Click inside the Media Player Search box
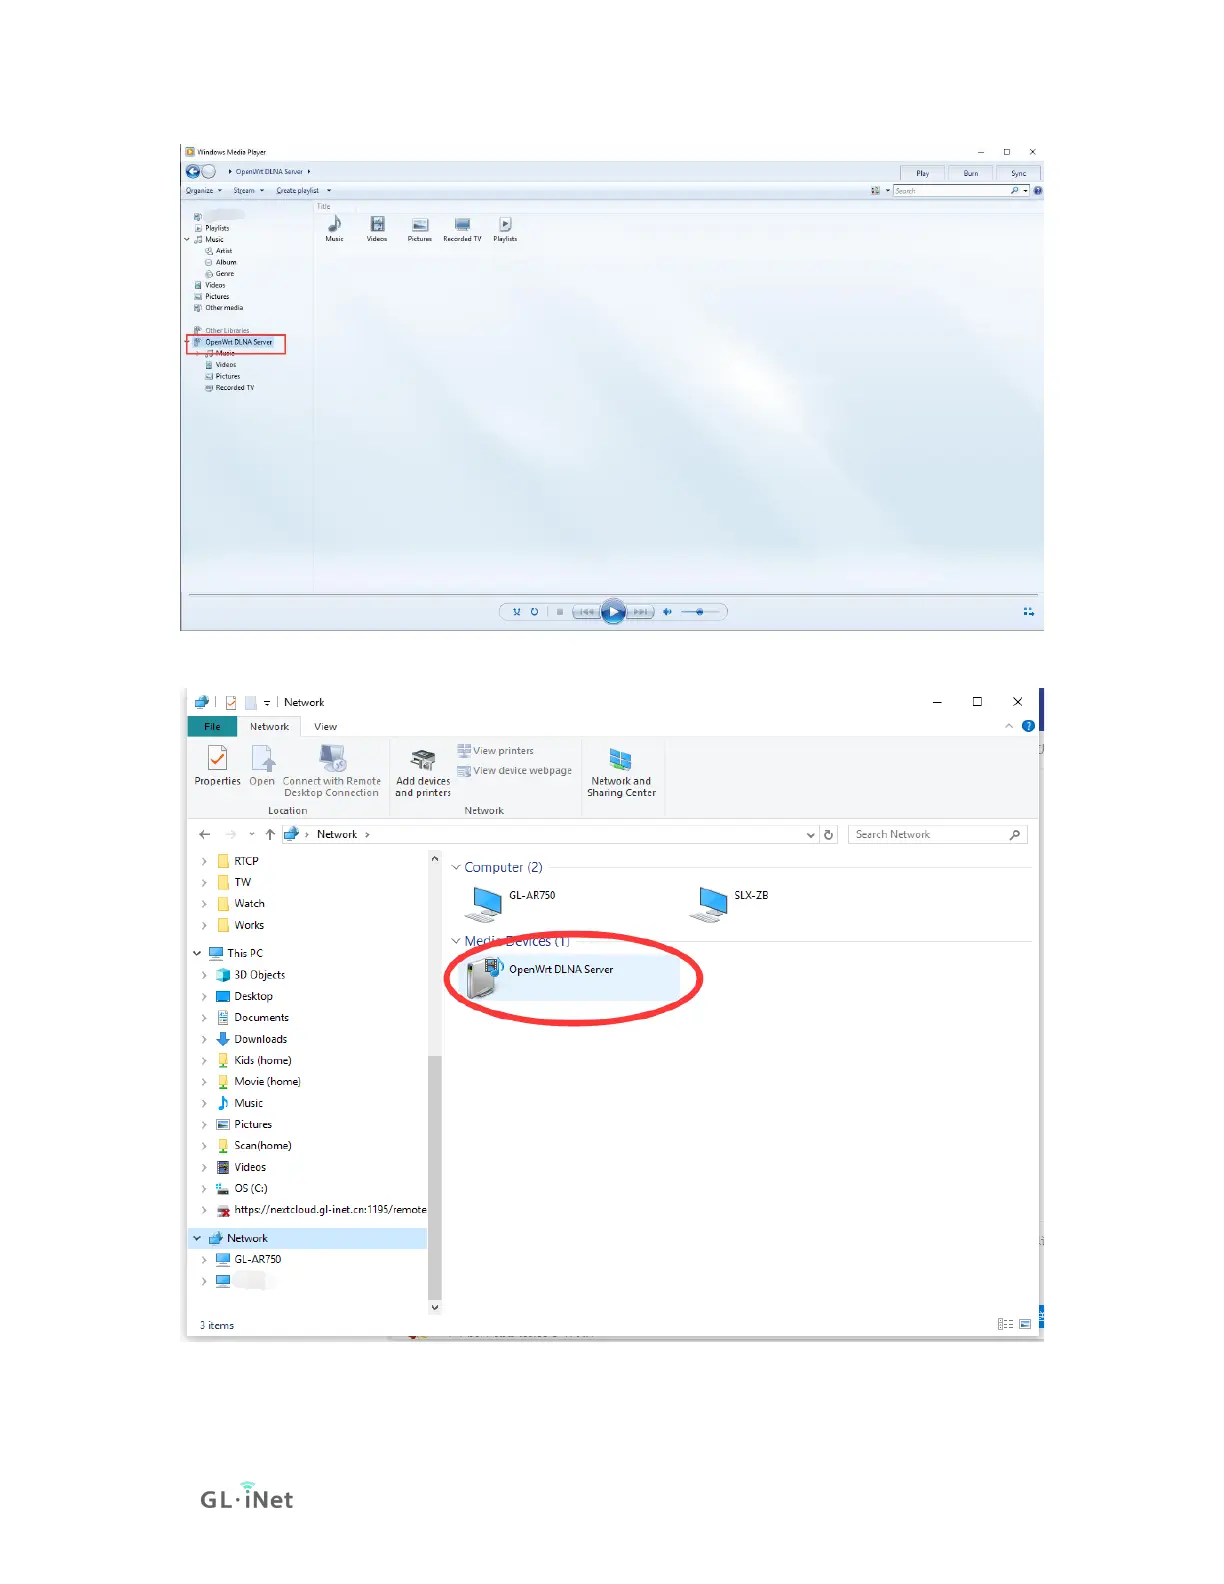The height and width of the screenshot is (1584, 1224). tap(951, 190)
